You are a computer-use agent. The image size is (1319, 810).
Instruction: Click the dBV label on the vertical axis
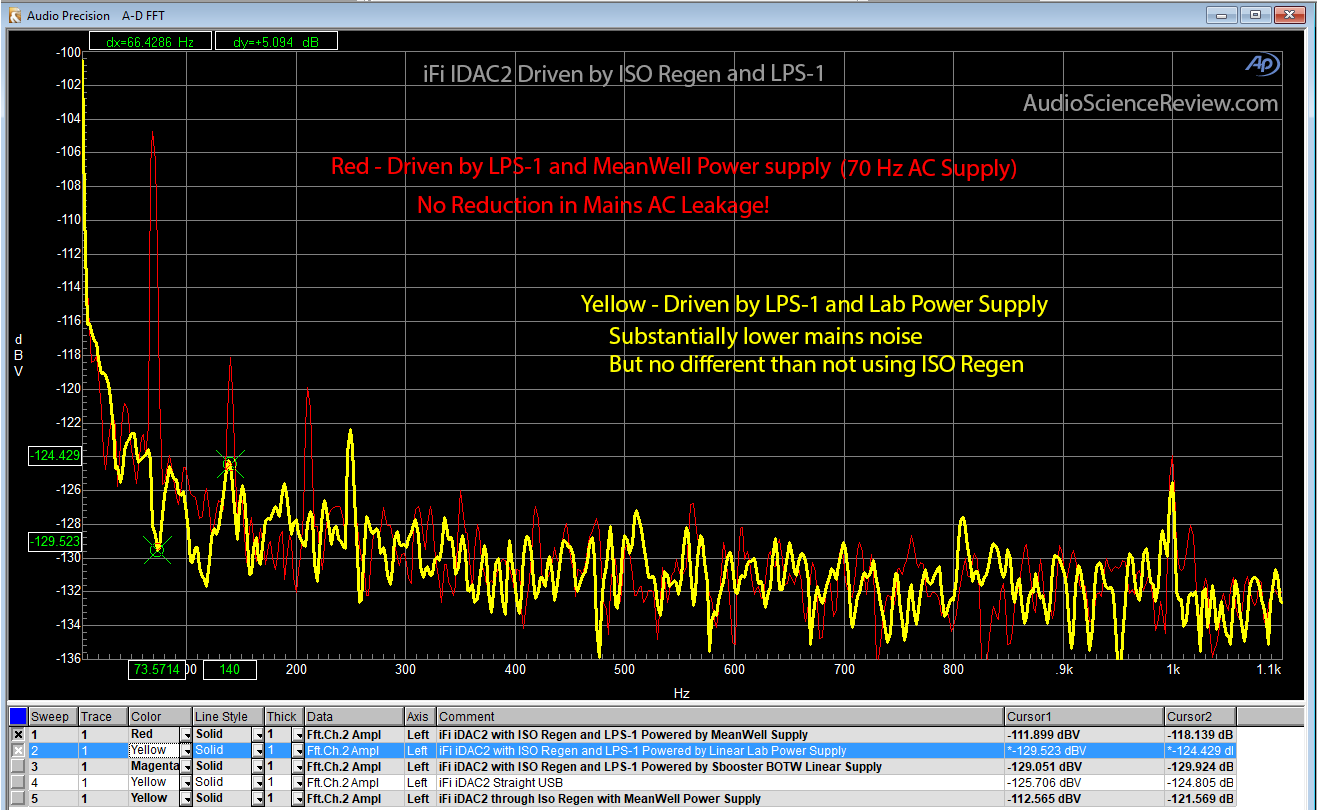click(18, 355)
